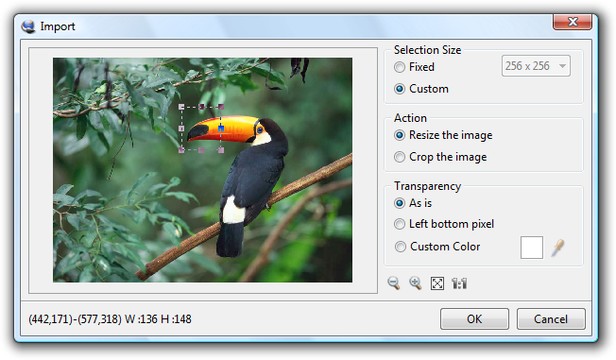
Task: Confirm import with OK button
Action: (474, 319)
